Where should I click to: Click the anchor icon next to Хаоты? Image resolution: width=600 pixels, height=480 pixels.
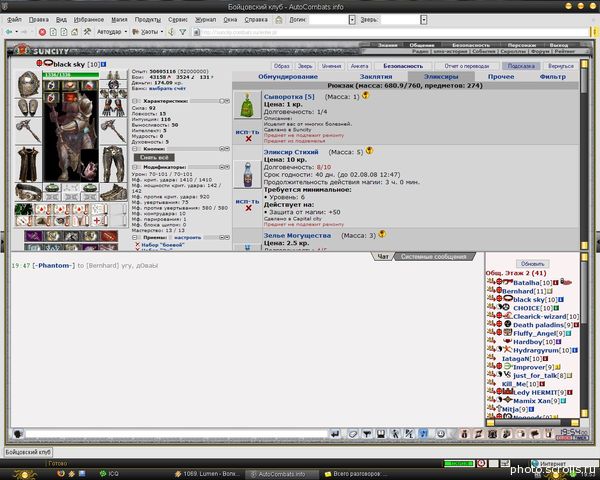pos(171,32)
